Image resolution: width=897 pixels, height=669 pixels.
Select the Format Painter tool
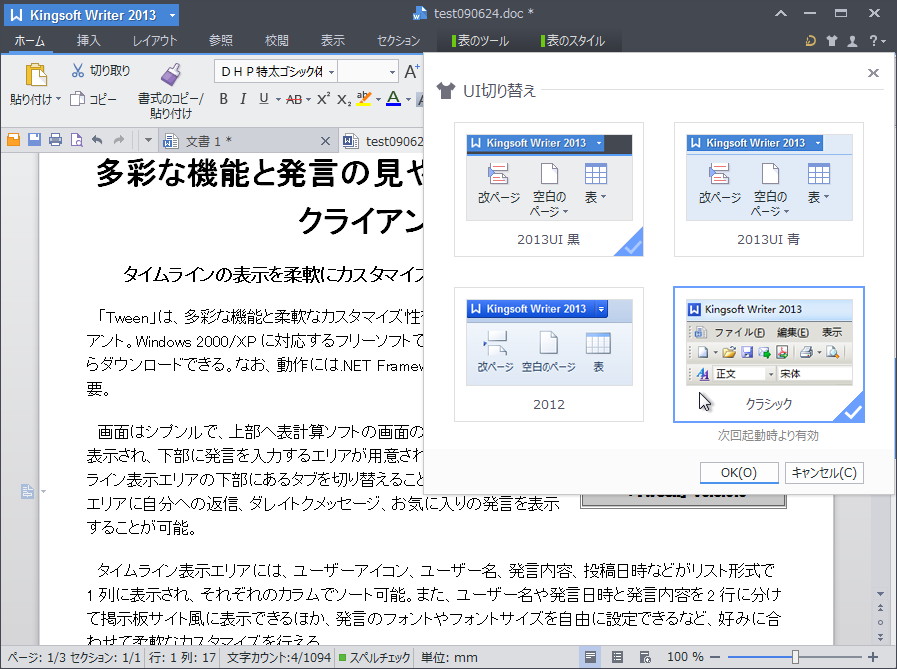click(169, 86)
